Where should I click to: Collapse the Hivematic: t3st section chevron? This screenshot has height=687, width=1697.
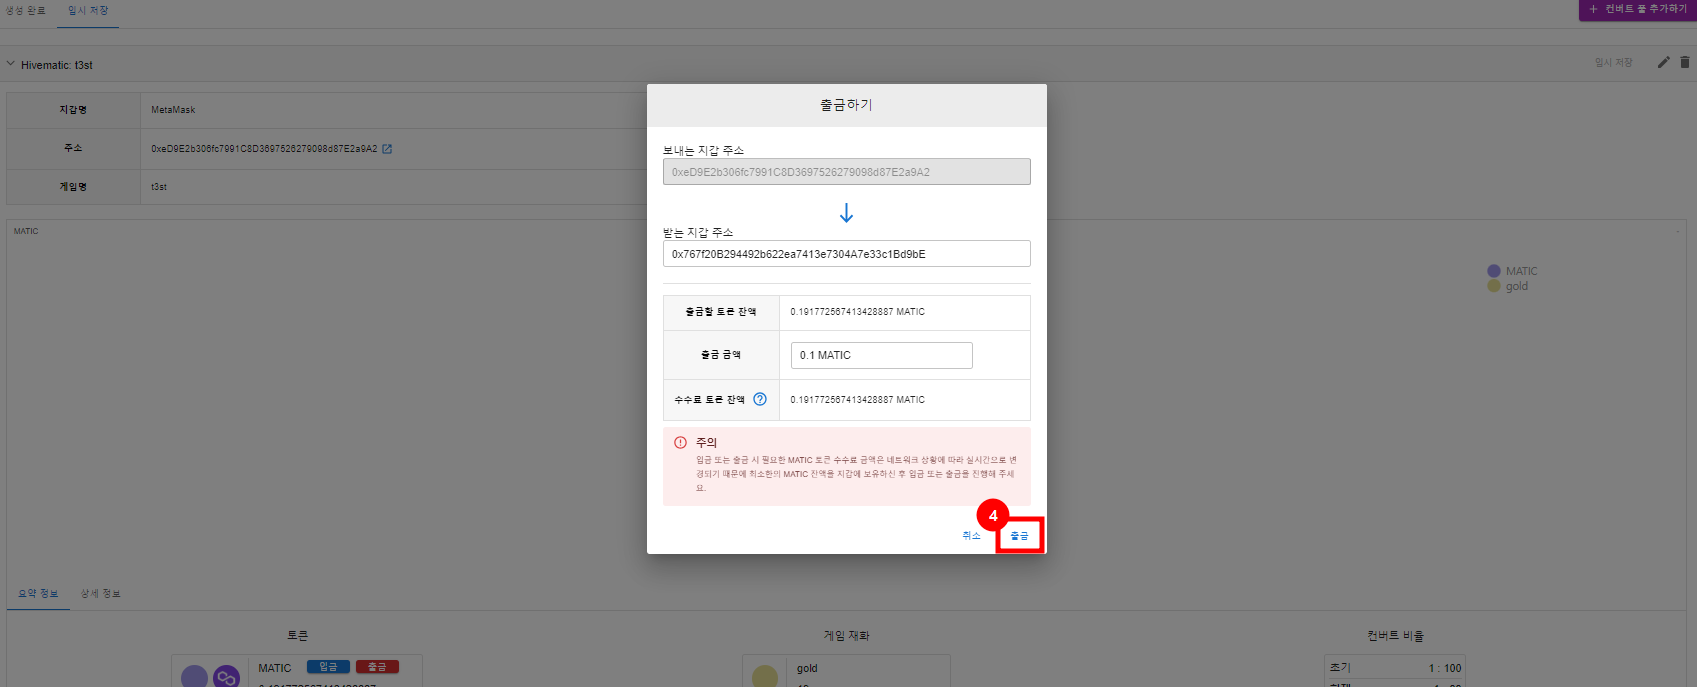click(x=11, y=64)
